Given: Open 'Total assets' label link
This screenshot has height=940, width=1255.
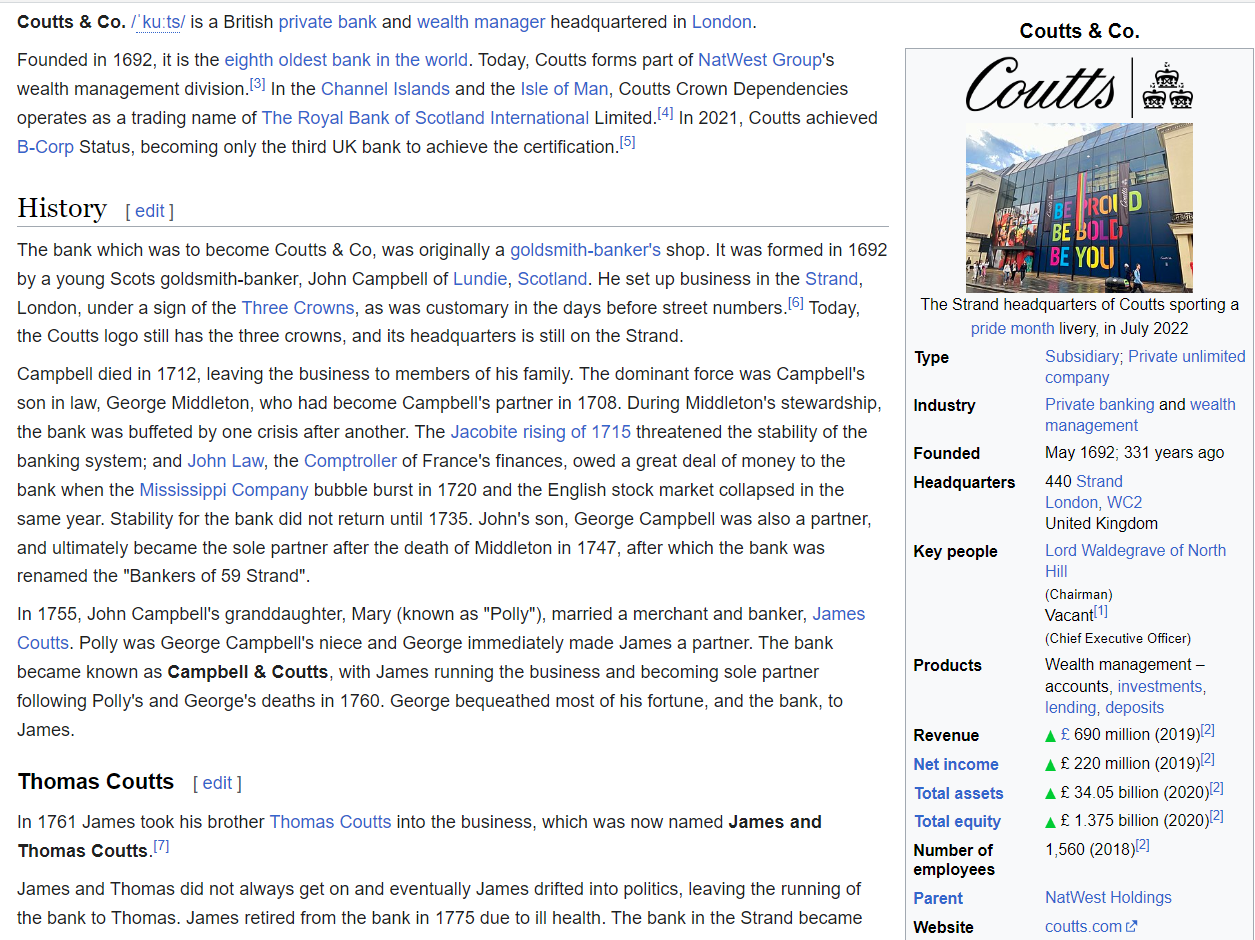Looking at the screenshot, I should (958, 794).
